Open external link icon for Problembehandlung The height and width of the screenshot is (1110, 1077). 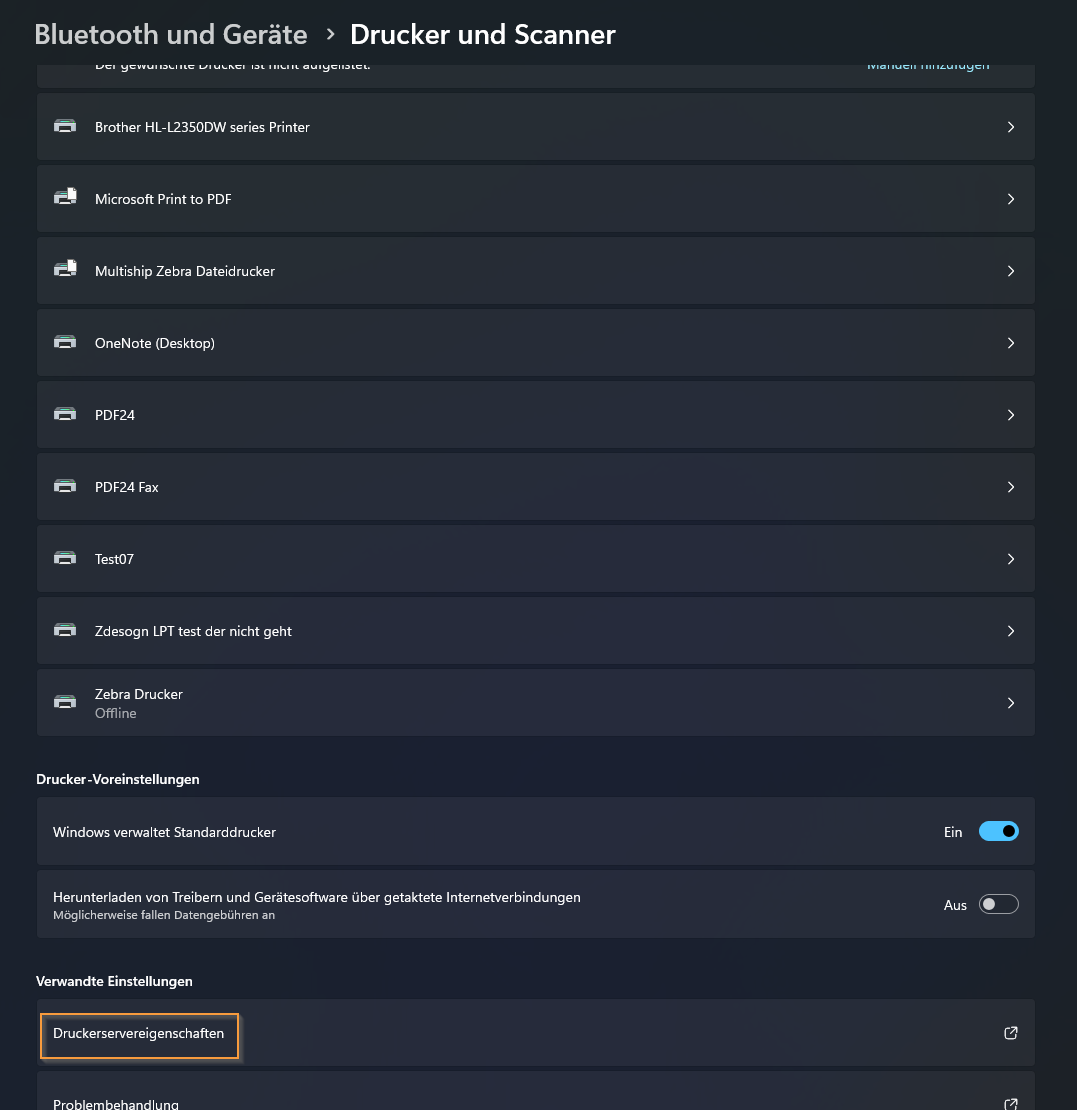coord(1010,1104)
